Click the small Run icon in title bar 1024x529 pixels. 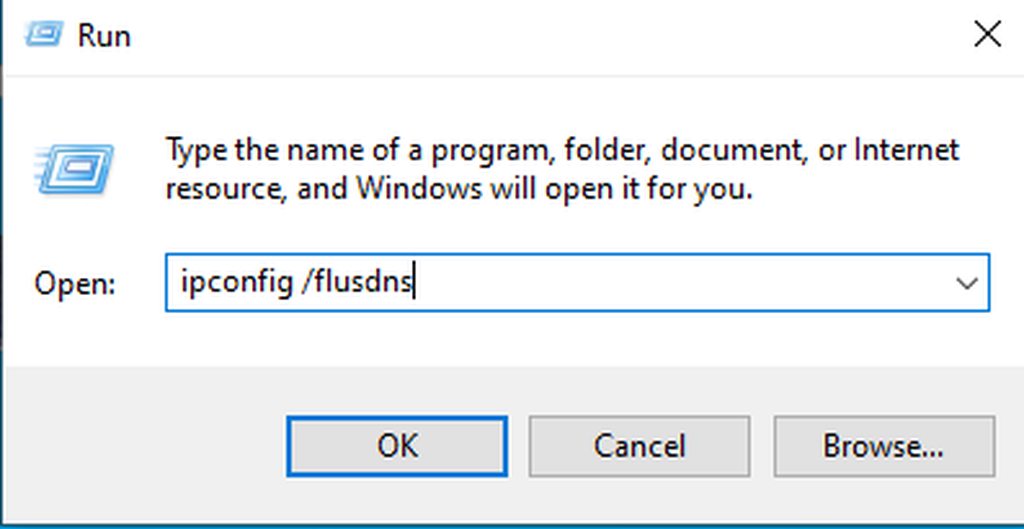tap(44, 34)
